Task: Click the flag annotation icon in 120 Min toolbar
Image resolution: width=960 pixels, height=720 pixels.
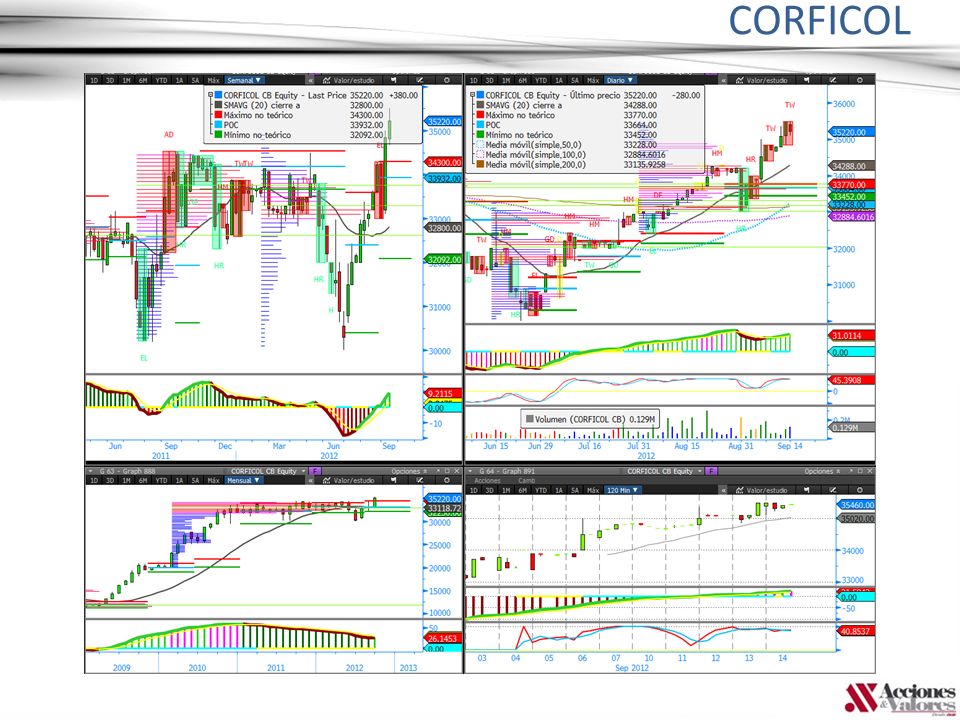Action: coord(806,490)
